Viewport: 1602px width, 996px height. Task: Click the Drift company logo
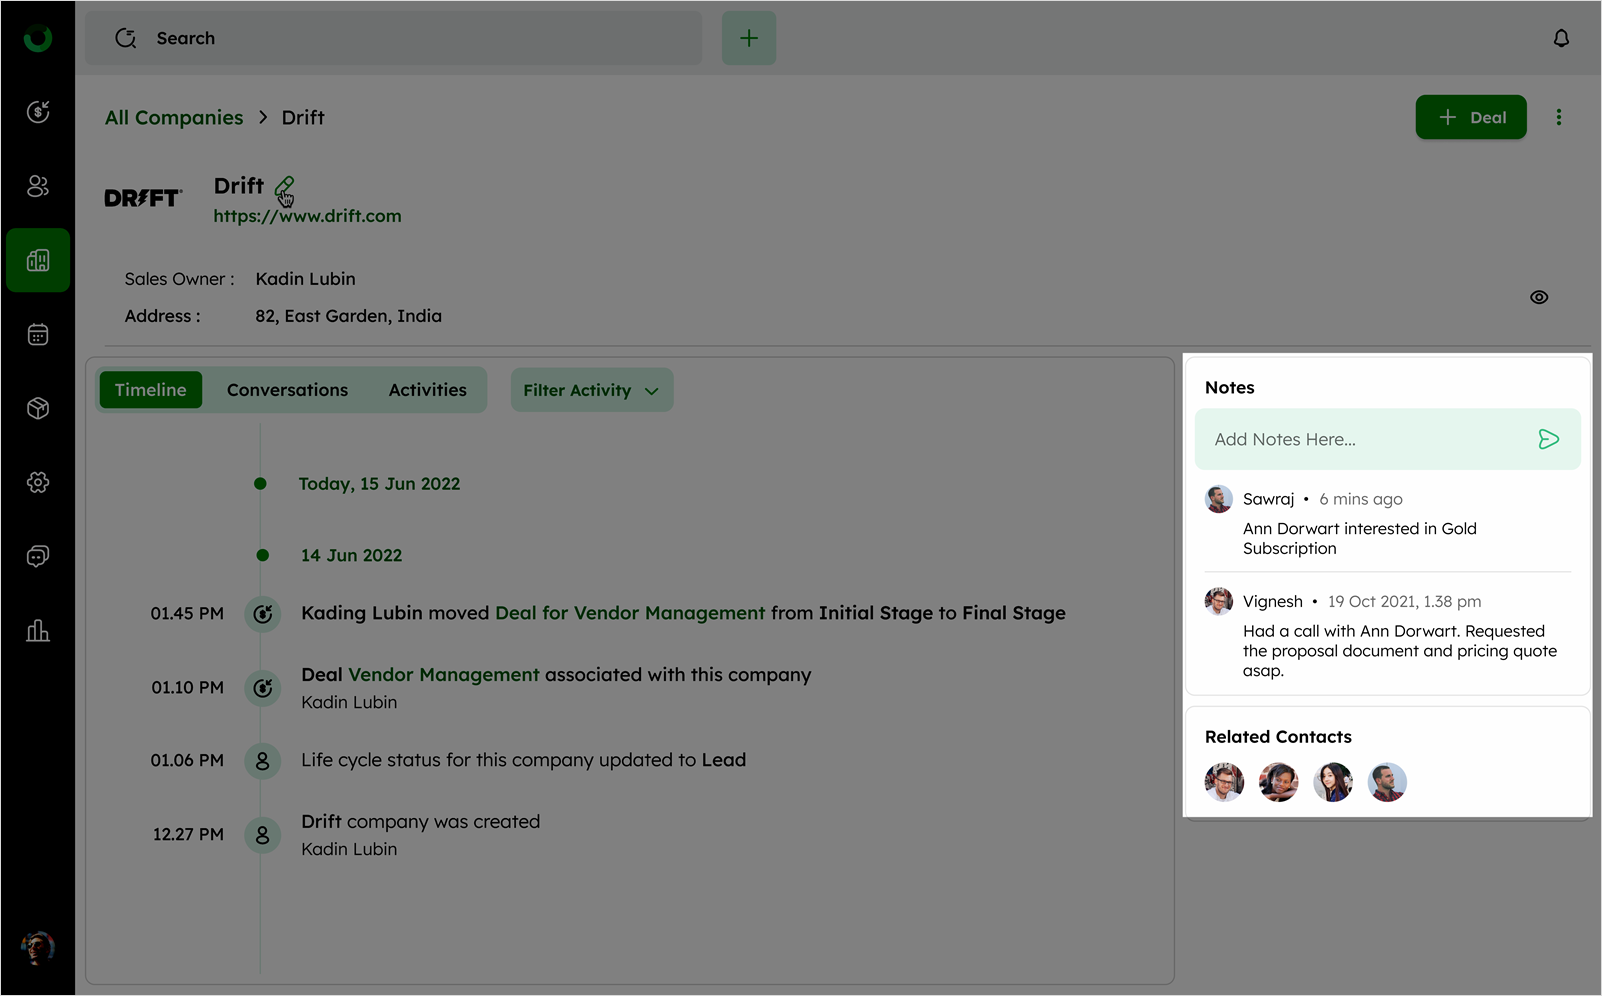pos(143,198)
